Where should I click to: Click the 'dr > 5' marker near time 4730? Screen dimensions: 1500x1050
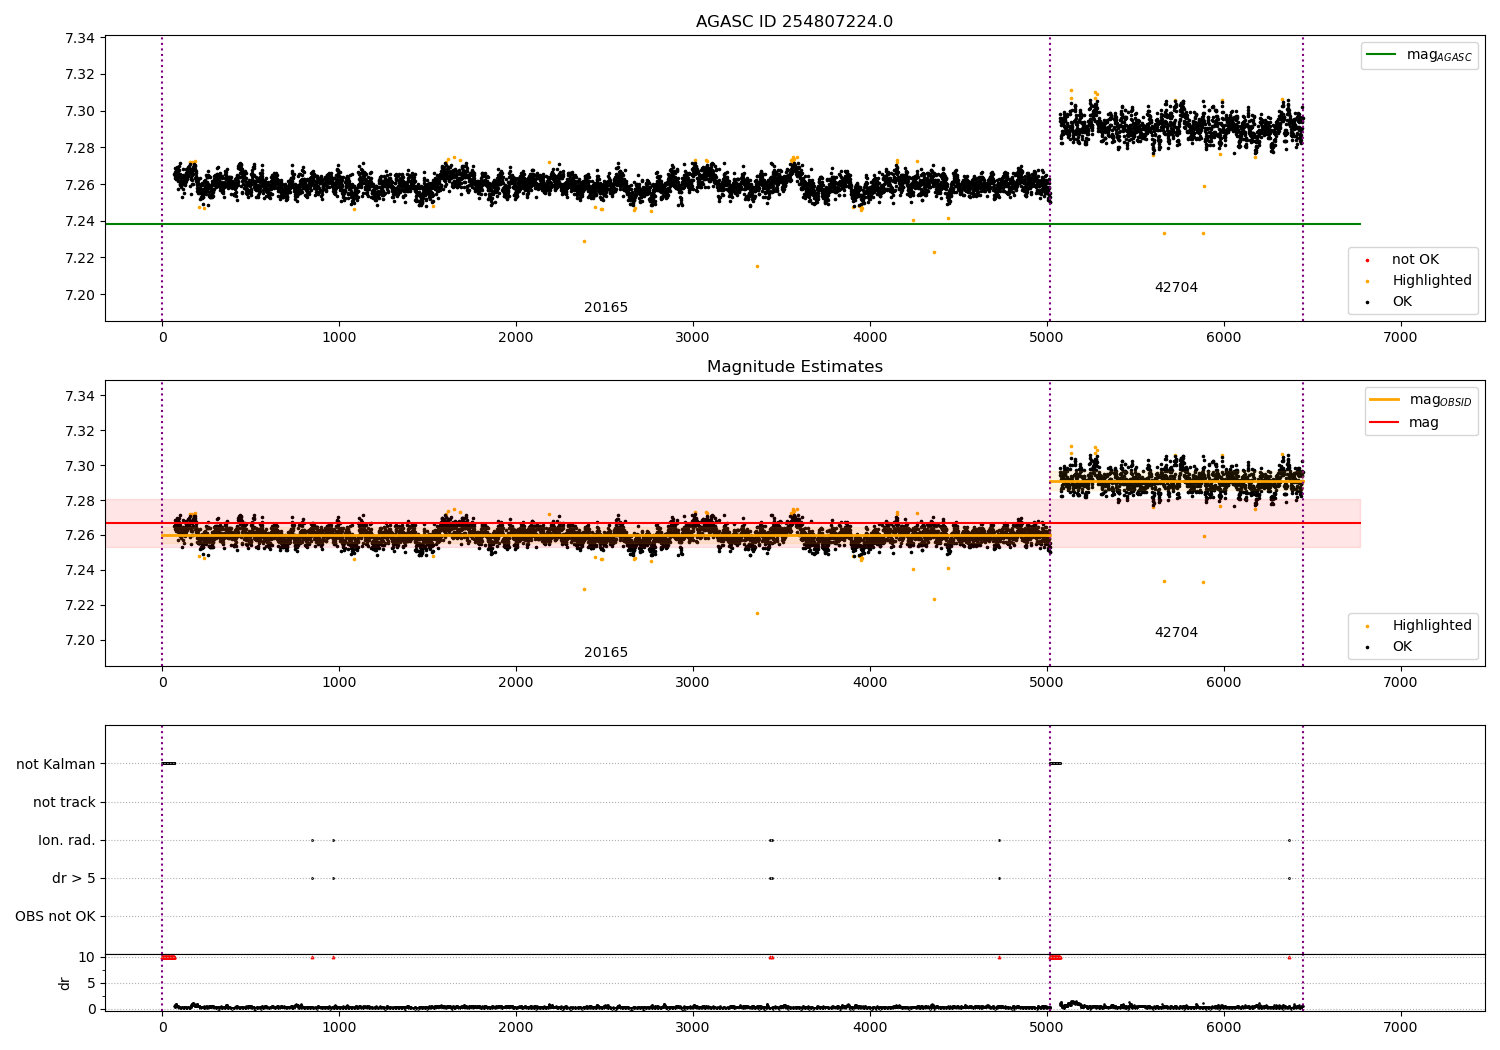pyautogui.click(x=999, y=878)
